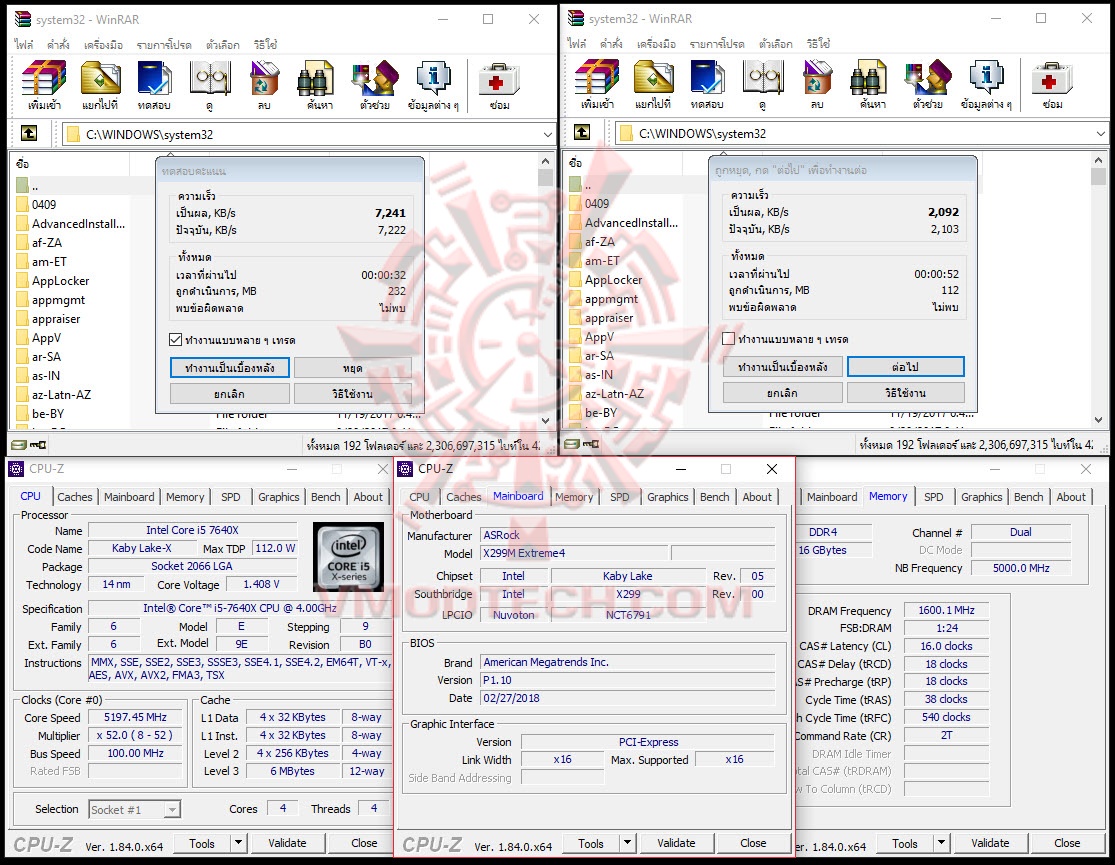Image resolution: width=1115 pixels, height=865 pixels.
Task: Click Add icon in left WinRAR toolbar
Action: tap(44, 85)
